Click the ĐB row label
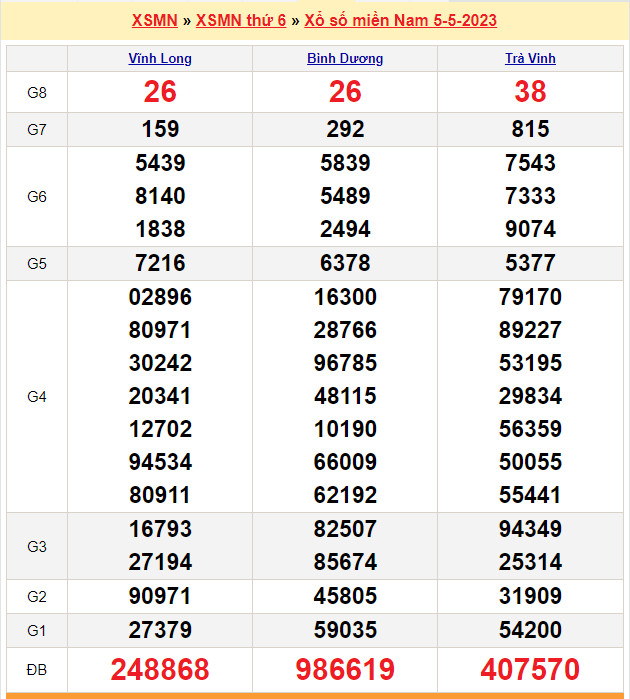Image resolution: width=630 pixels, height=699 pixels. coord(37,669)
